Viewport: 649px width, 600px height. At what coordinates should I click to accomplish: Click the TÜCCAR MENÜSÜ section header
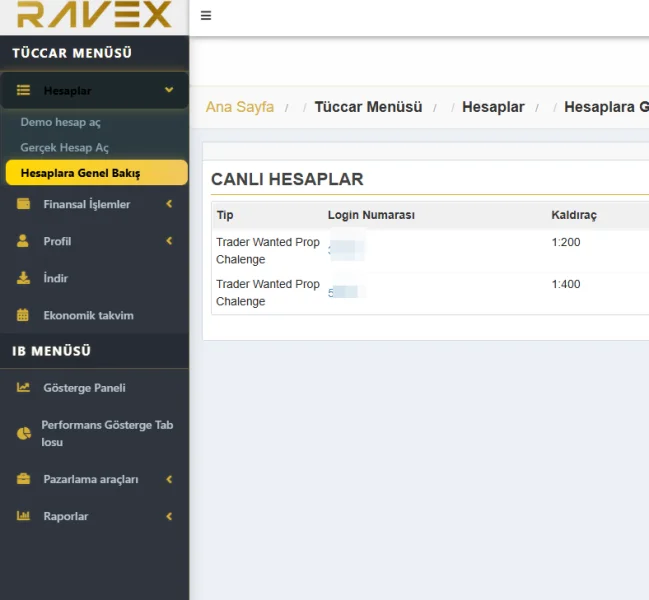(72, 53)
